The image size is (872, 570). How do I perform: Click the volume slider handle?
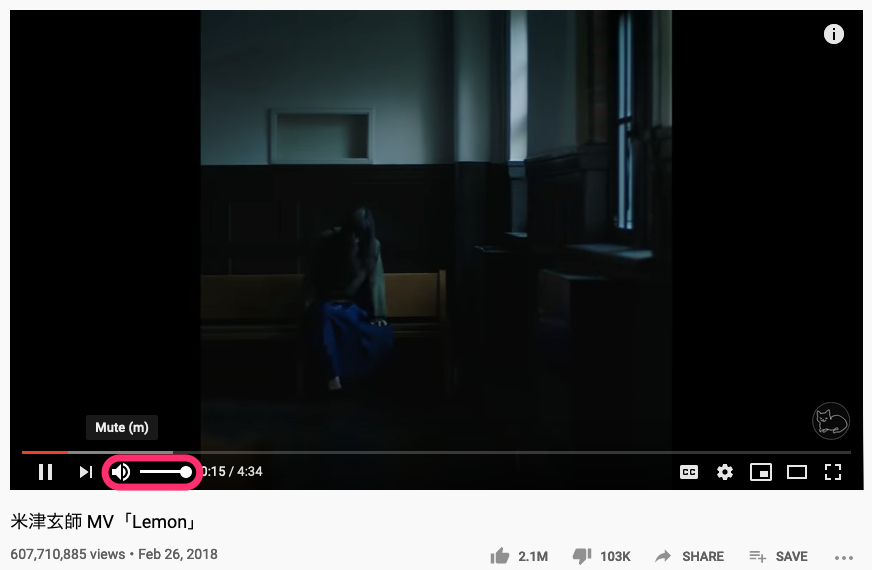click(x=186, y=472)
